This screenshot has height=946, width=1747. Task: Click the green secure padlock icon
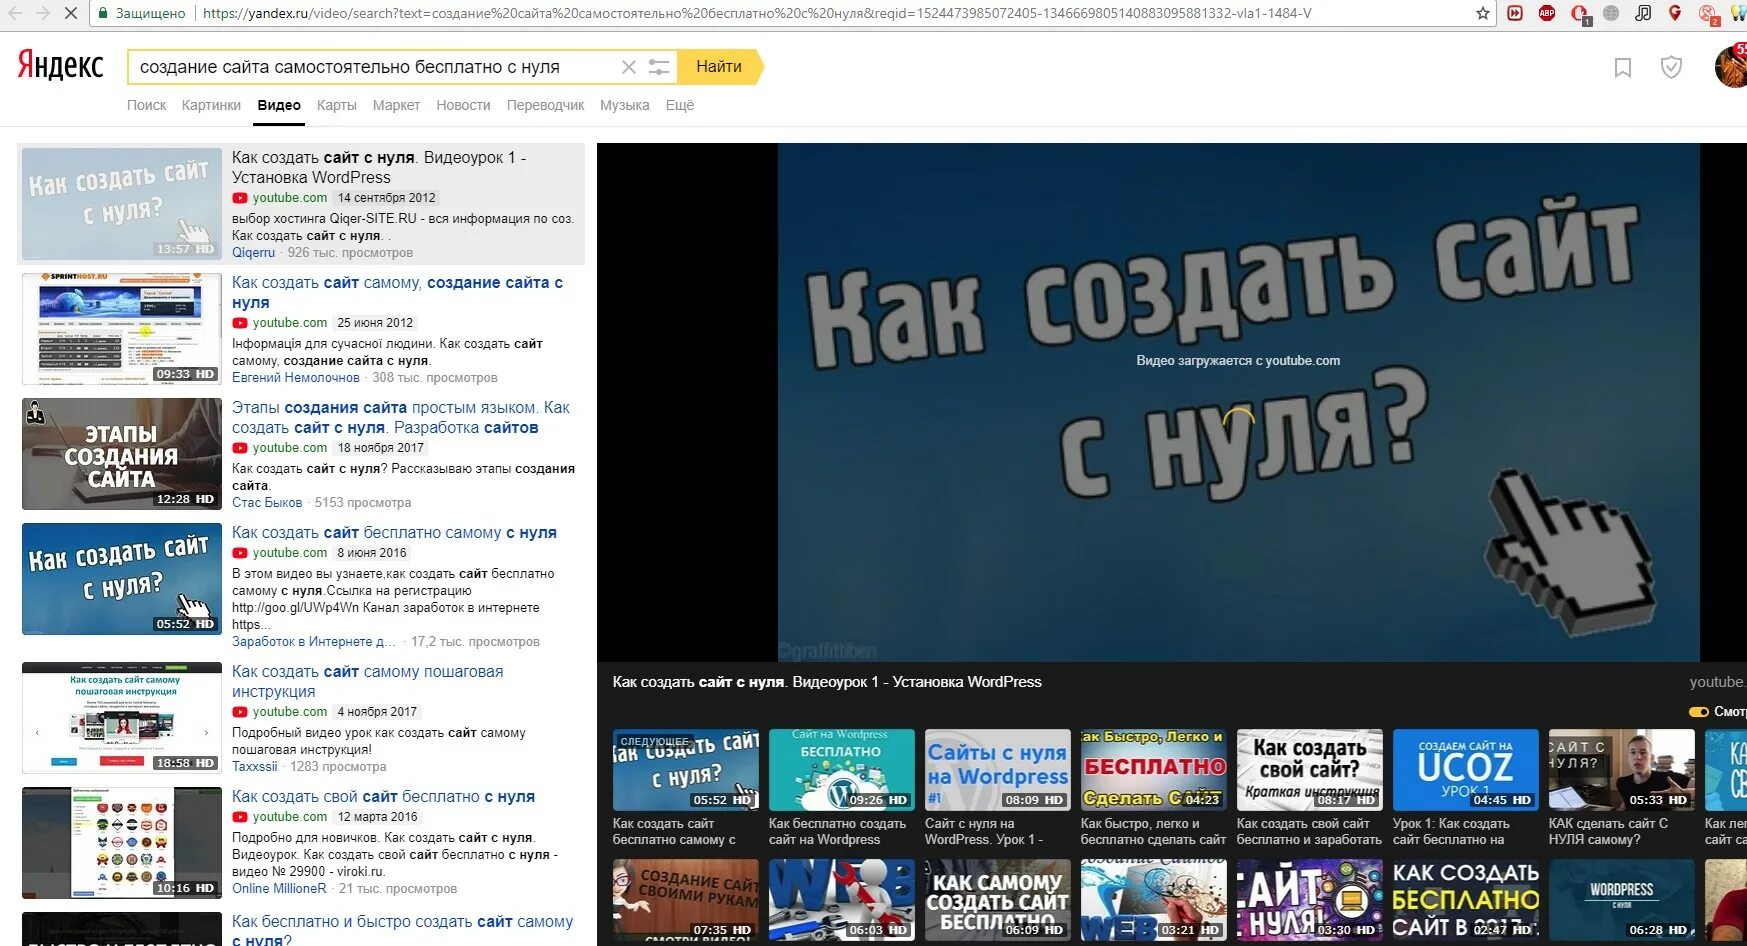tap(102, 13)
